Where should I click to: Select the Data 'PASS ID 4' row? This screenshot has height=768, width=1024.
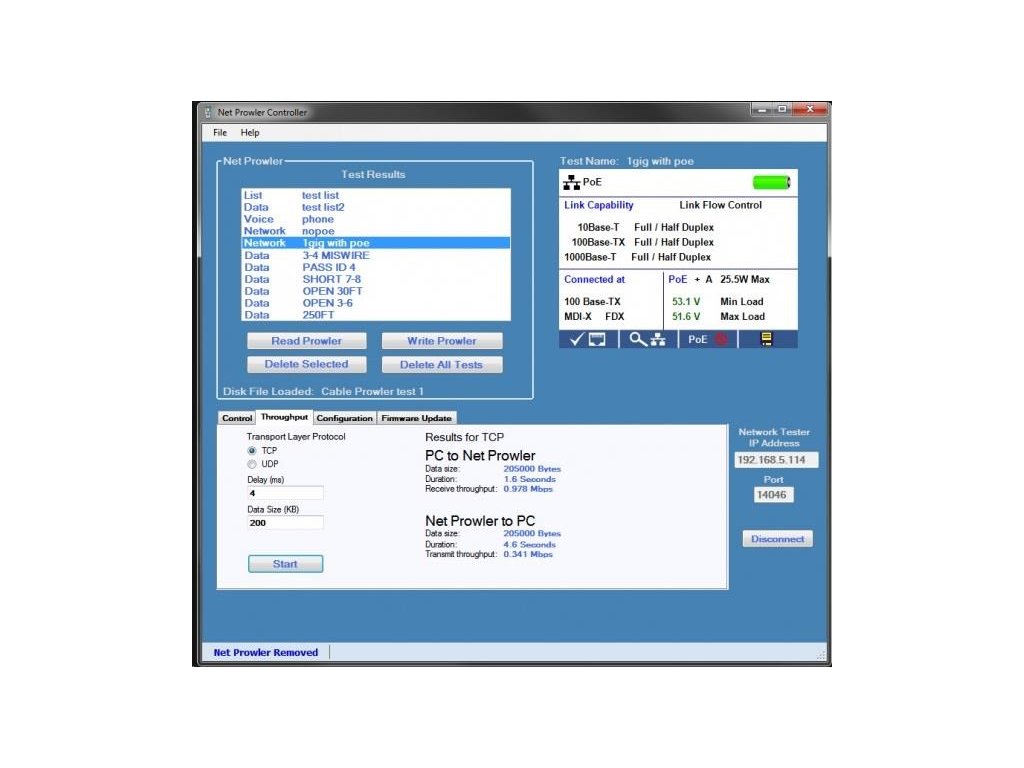pos(376,267)
